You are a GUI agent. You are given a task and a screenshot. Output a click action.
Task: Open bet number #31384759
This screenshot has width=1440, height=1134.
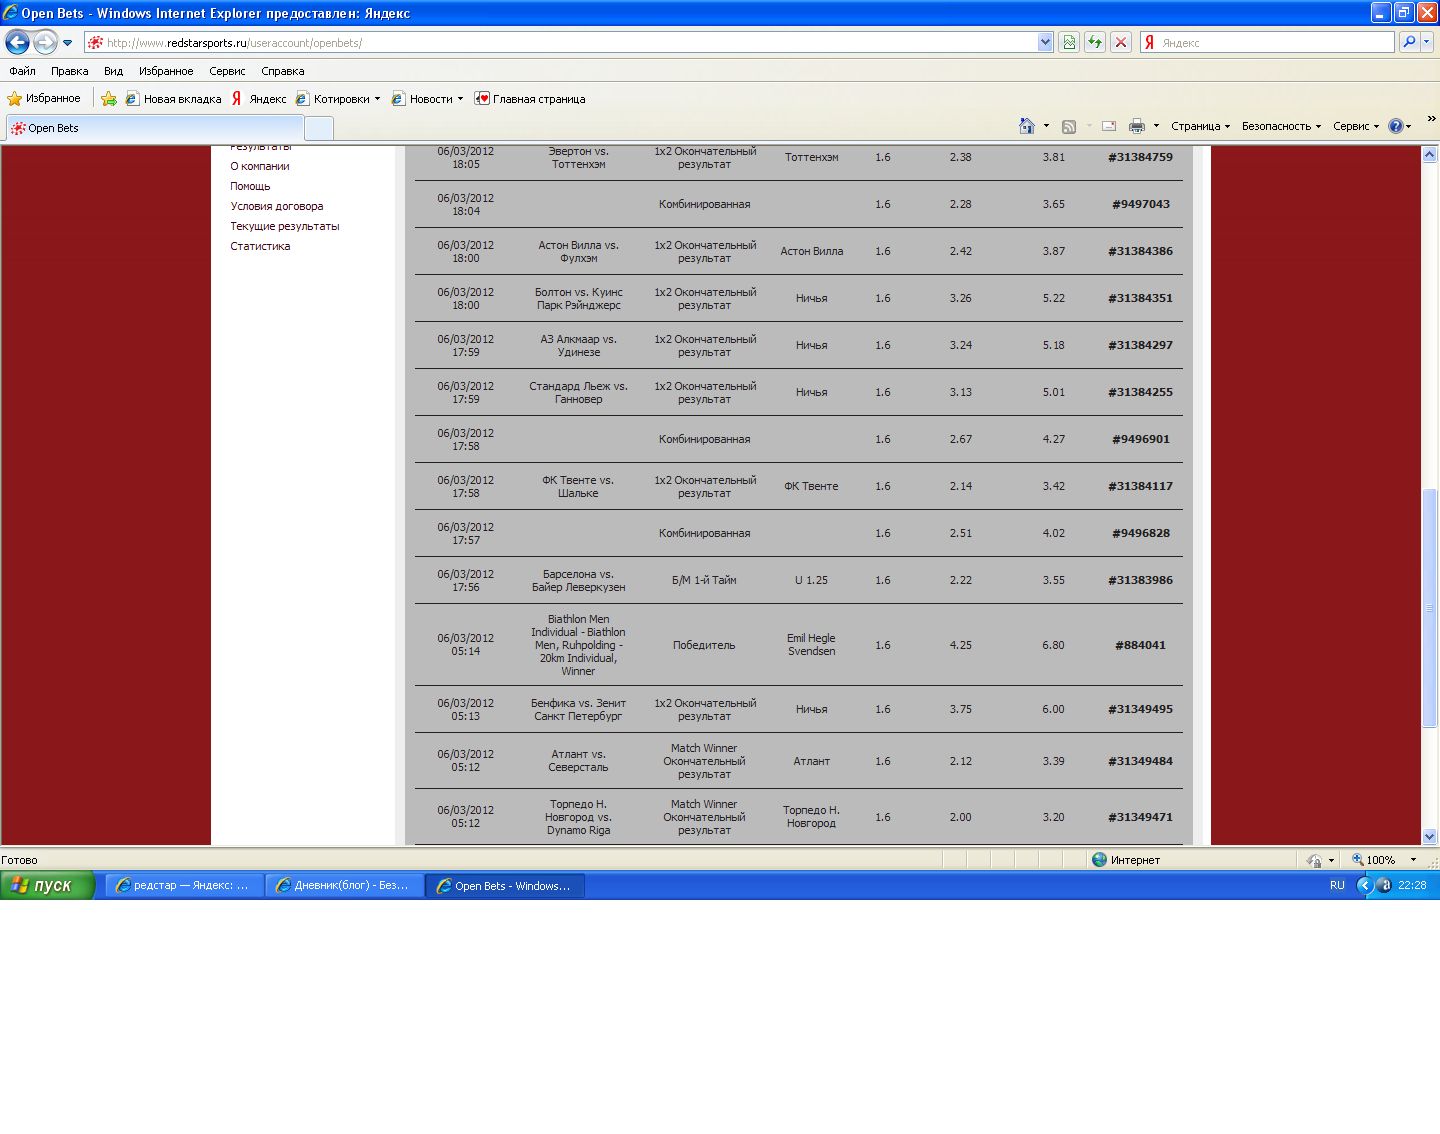tap(1140, 157)
